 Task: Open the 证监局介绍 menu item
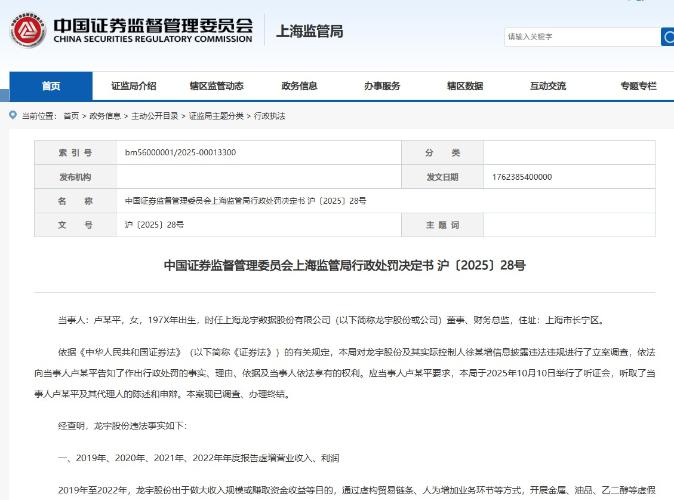coord(134,86)
